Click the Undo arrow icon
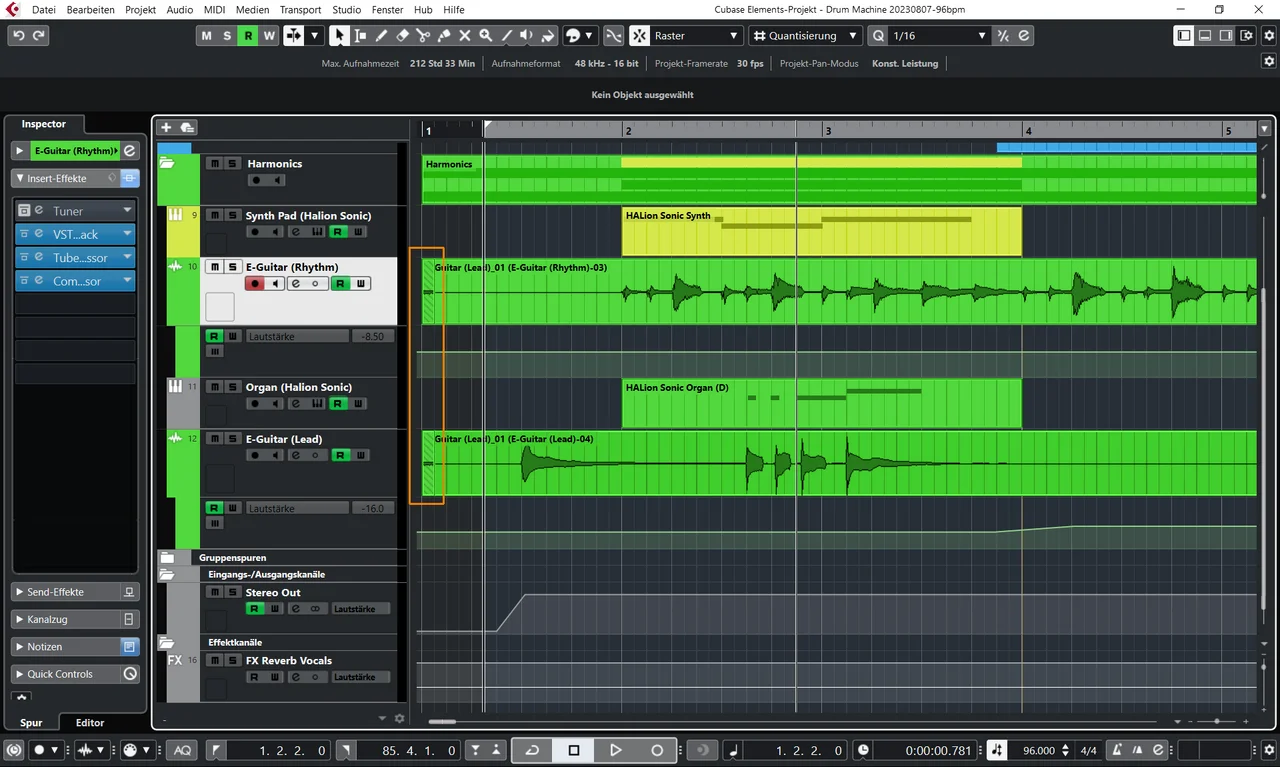This screenshot has height=767, width=1280. click(x=18, y=35)
